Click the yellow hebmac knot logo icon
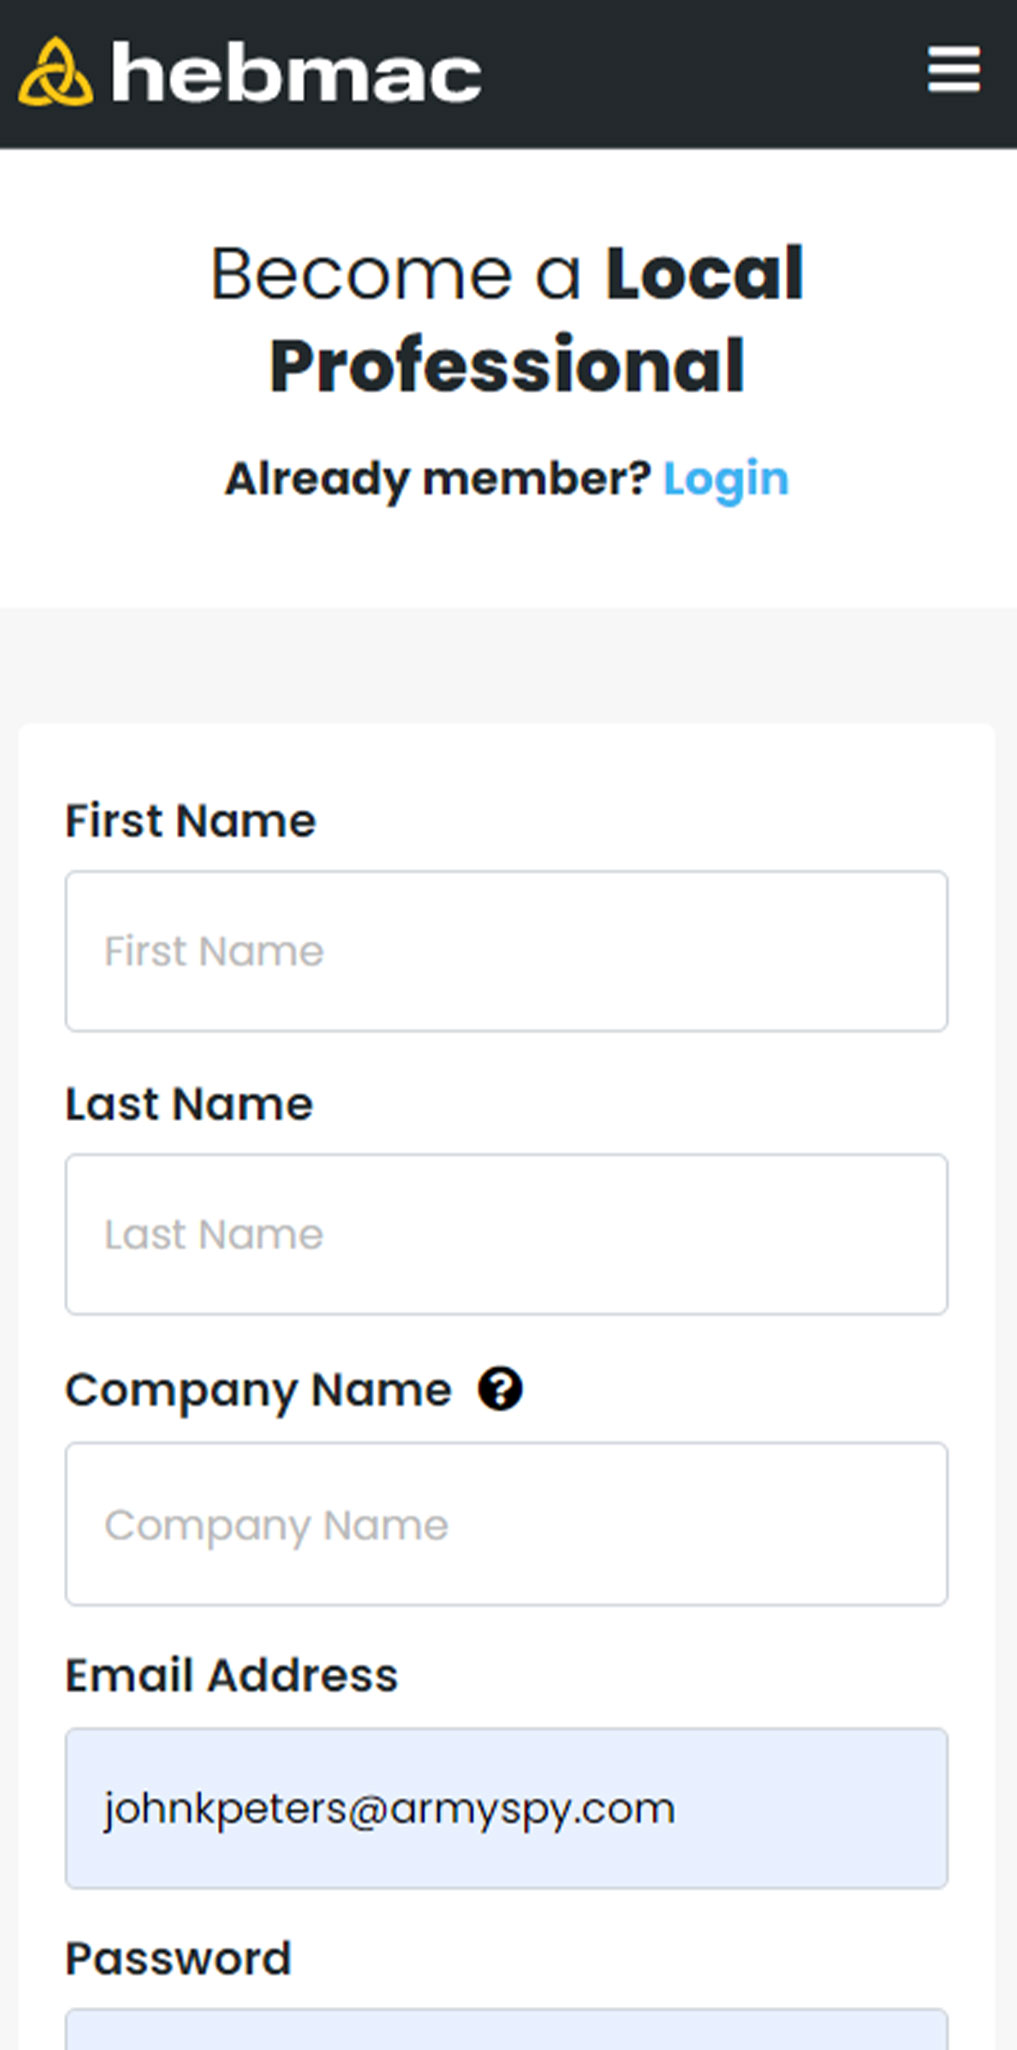 tap(56, 72)
